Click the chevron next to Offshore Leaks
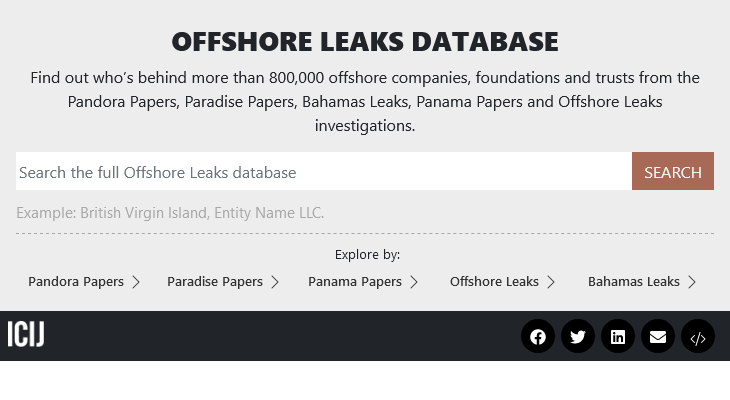This screenshot has height=400, width=730. [551, 282]
